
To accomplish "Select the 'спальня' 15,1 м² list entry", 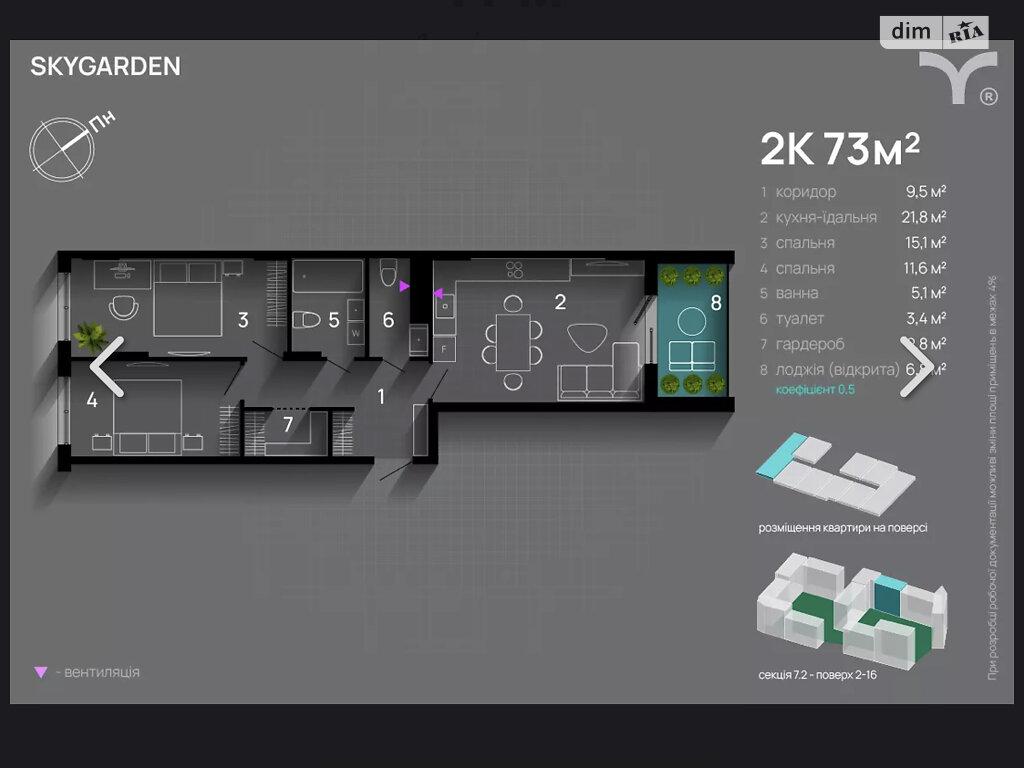I will (852, 243).
